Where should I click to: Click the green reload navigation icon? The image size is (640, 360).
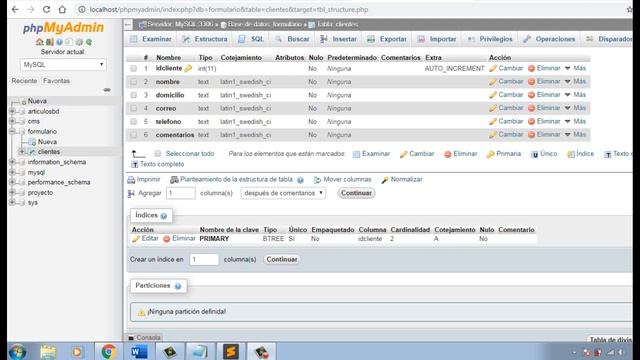point(89,42)
